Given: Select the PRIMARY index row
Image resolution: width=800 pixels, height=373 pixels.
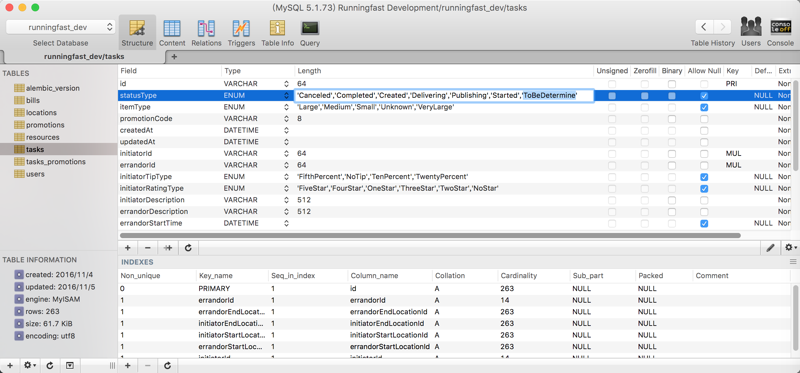Looking at the screenshot, I should (454, 289).
